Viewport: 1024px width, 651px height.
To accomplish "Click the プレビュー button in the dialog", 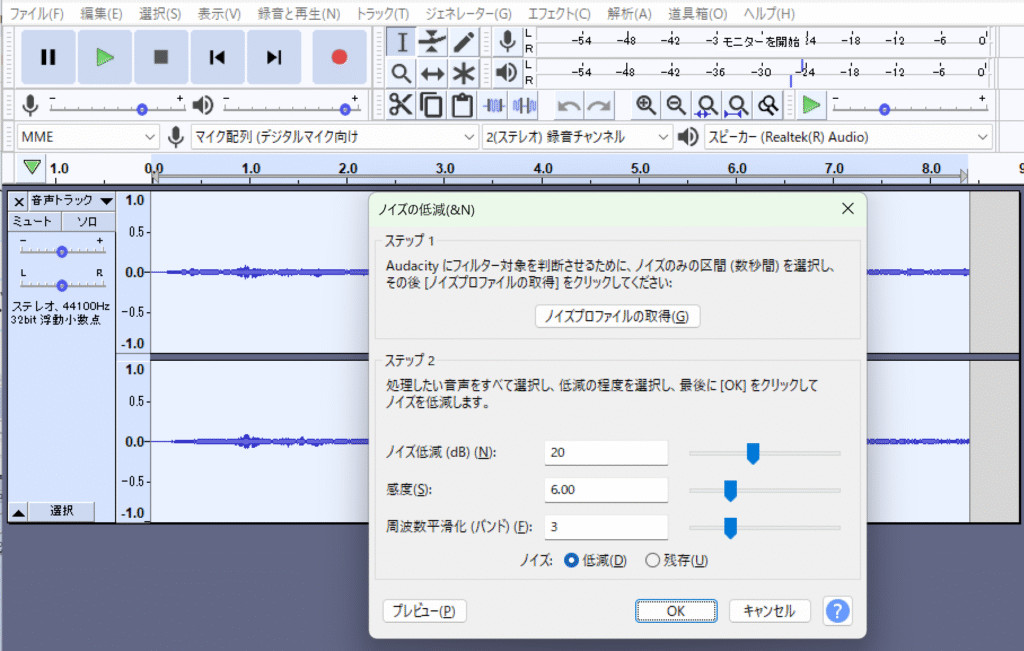I will click(x=424, y=611).
